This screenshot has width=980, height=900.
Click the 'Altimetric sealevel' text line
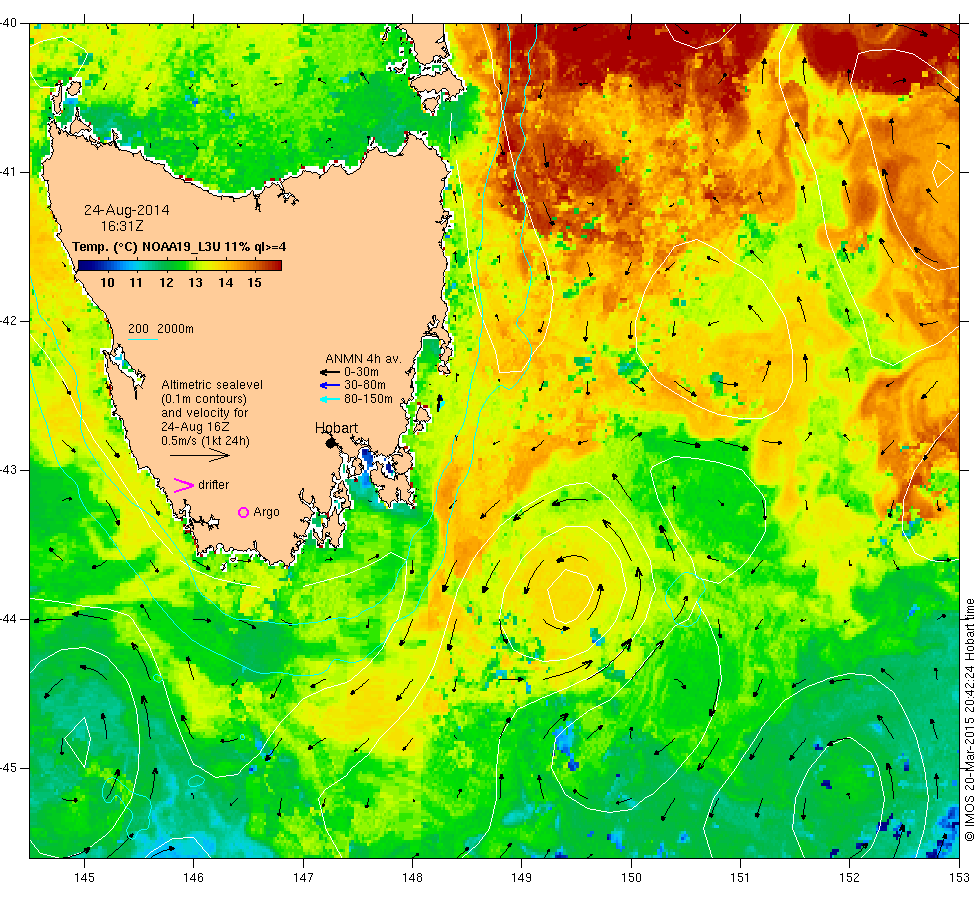tap(212, 385)
